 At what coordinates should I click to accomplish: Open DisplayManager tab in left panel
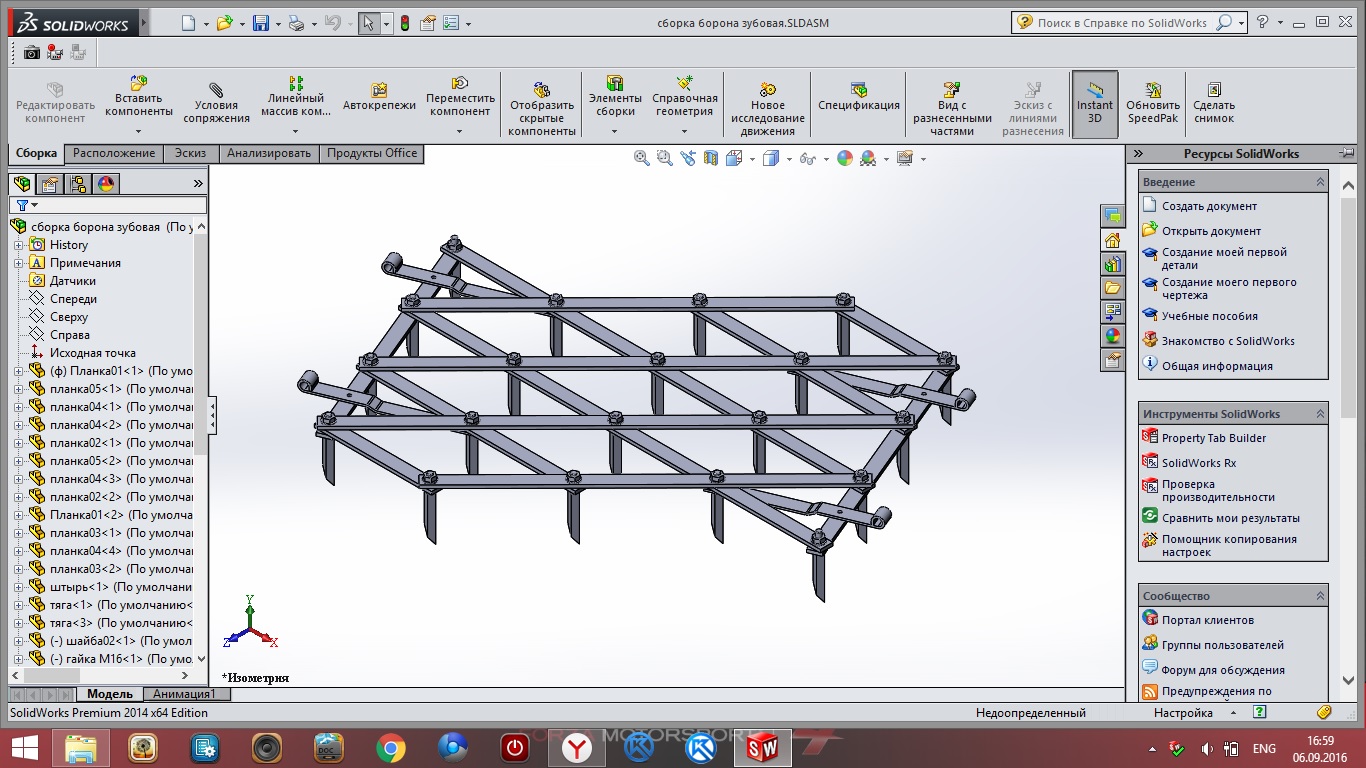106,184
